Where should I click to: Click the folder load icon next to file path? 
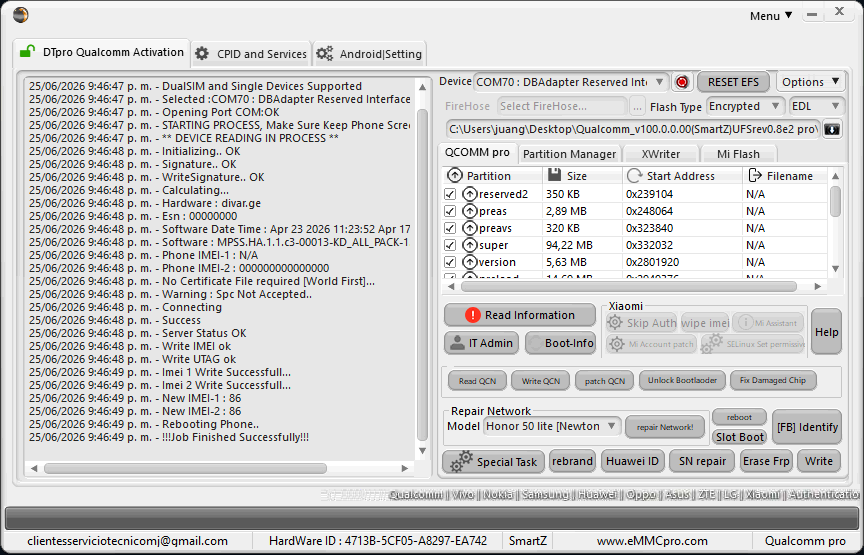point(832,130)
